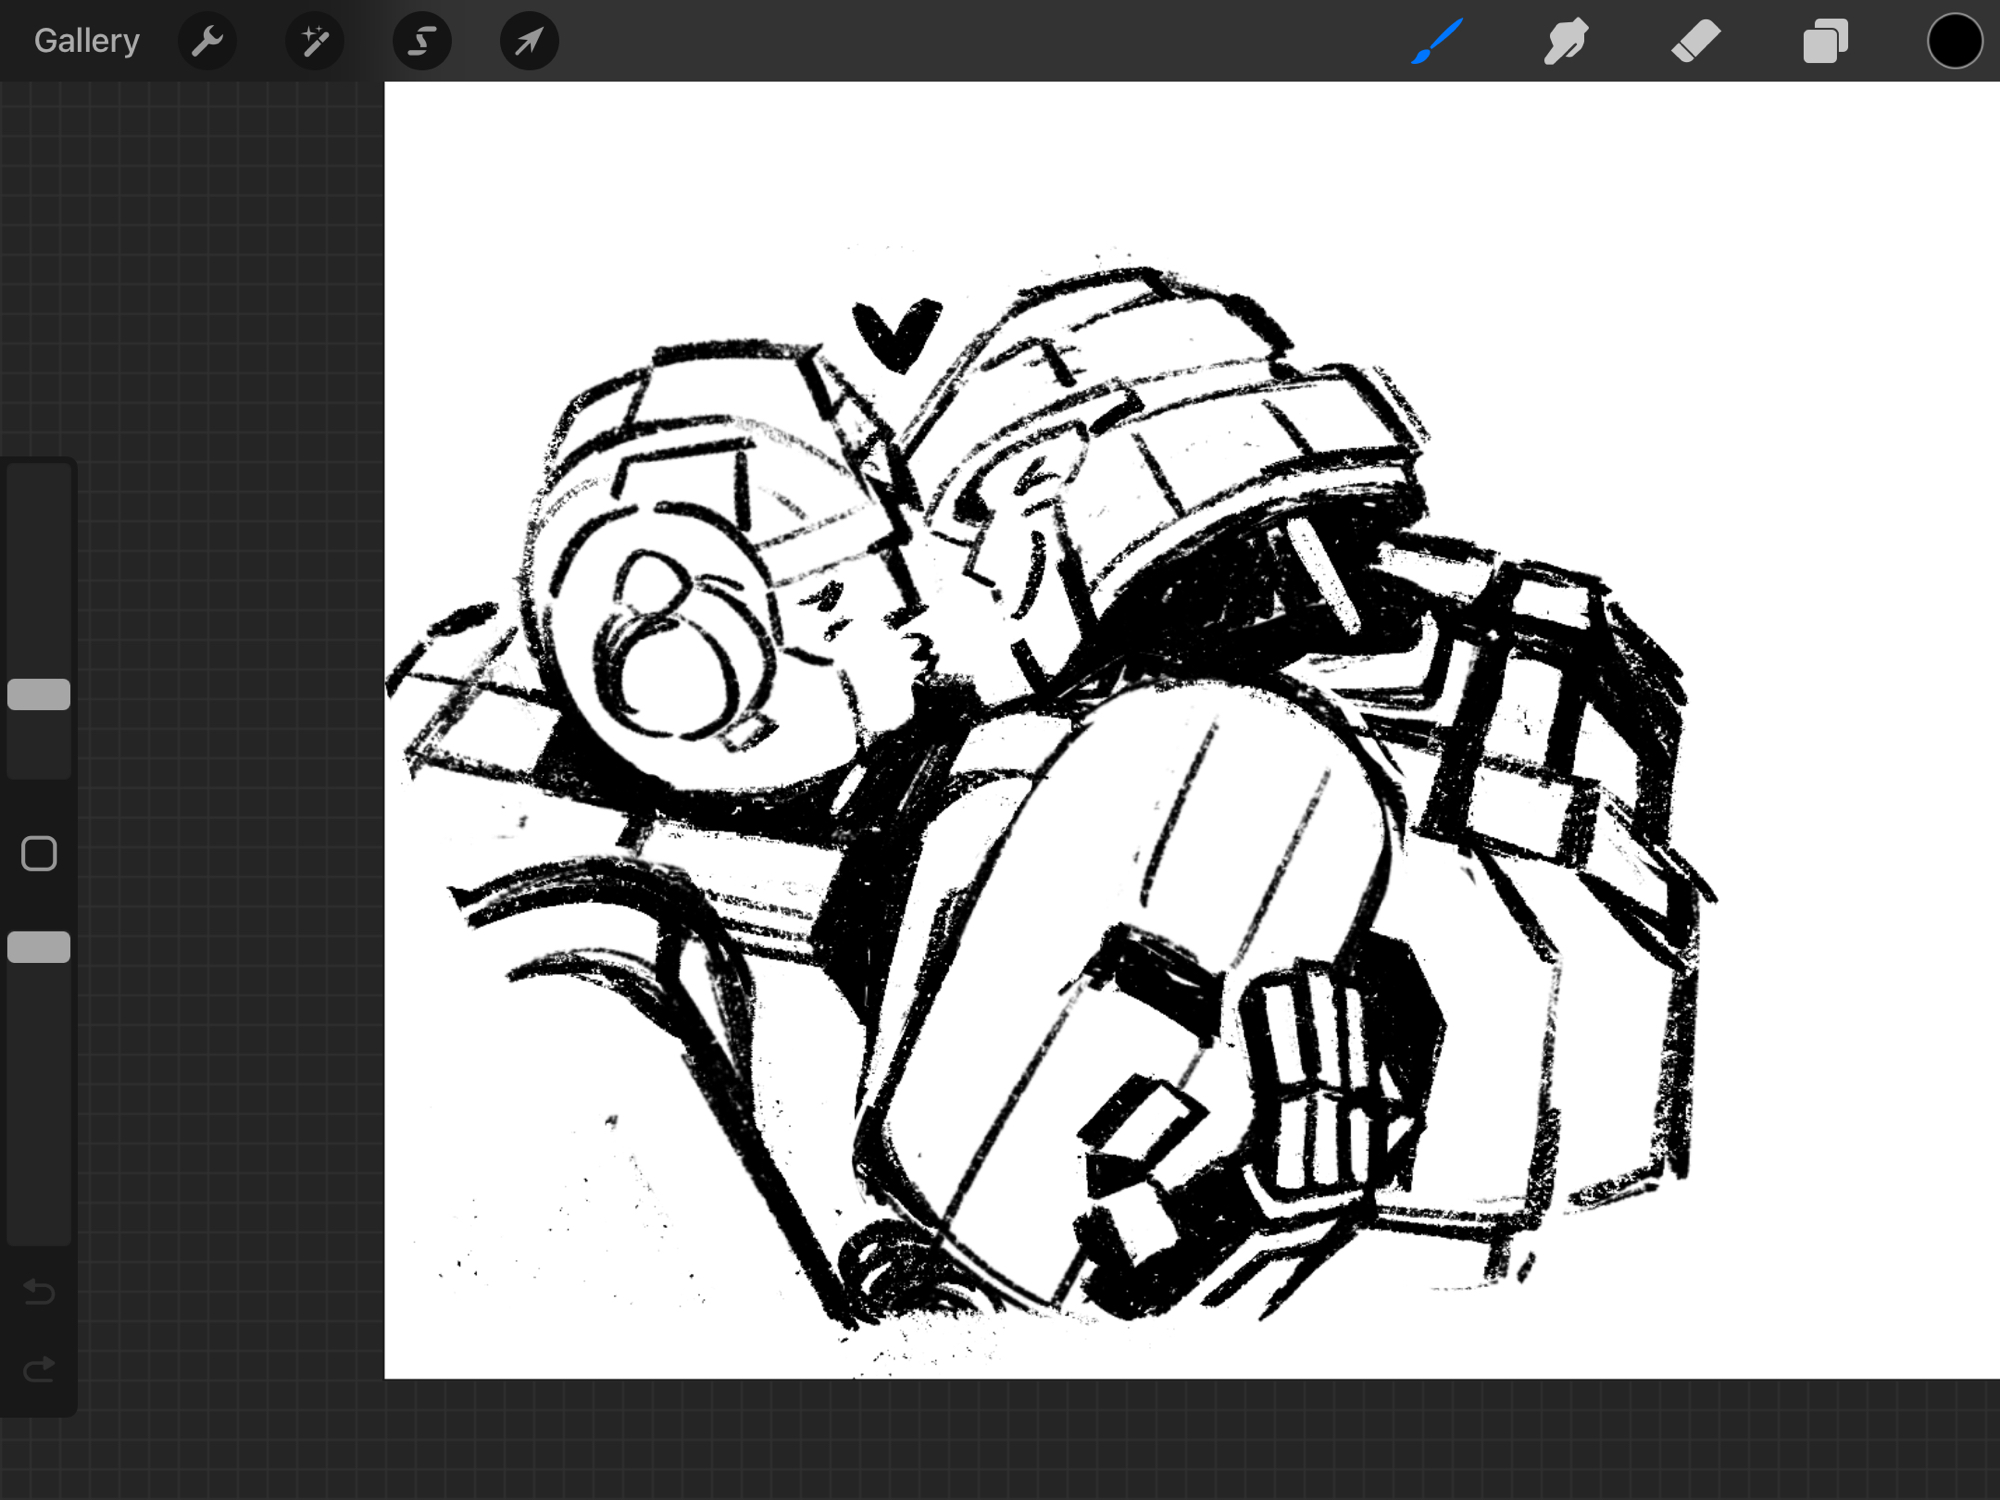
Task: Click the brush size slider handle
Action: [x=39, y=694]
